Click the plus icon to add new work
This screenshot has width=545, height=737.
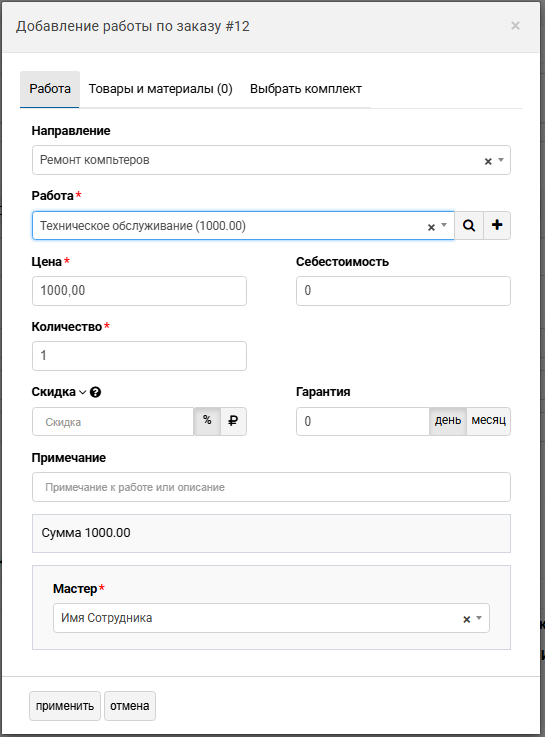coord(497,226)
